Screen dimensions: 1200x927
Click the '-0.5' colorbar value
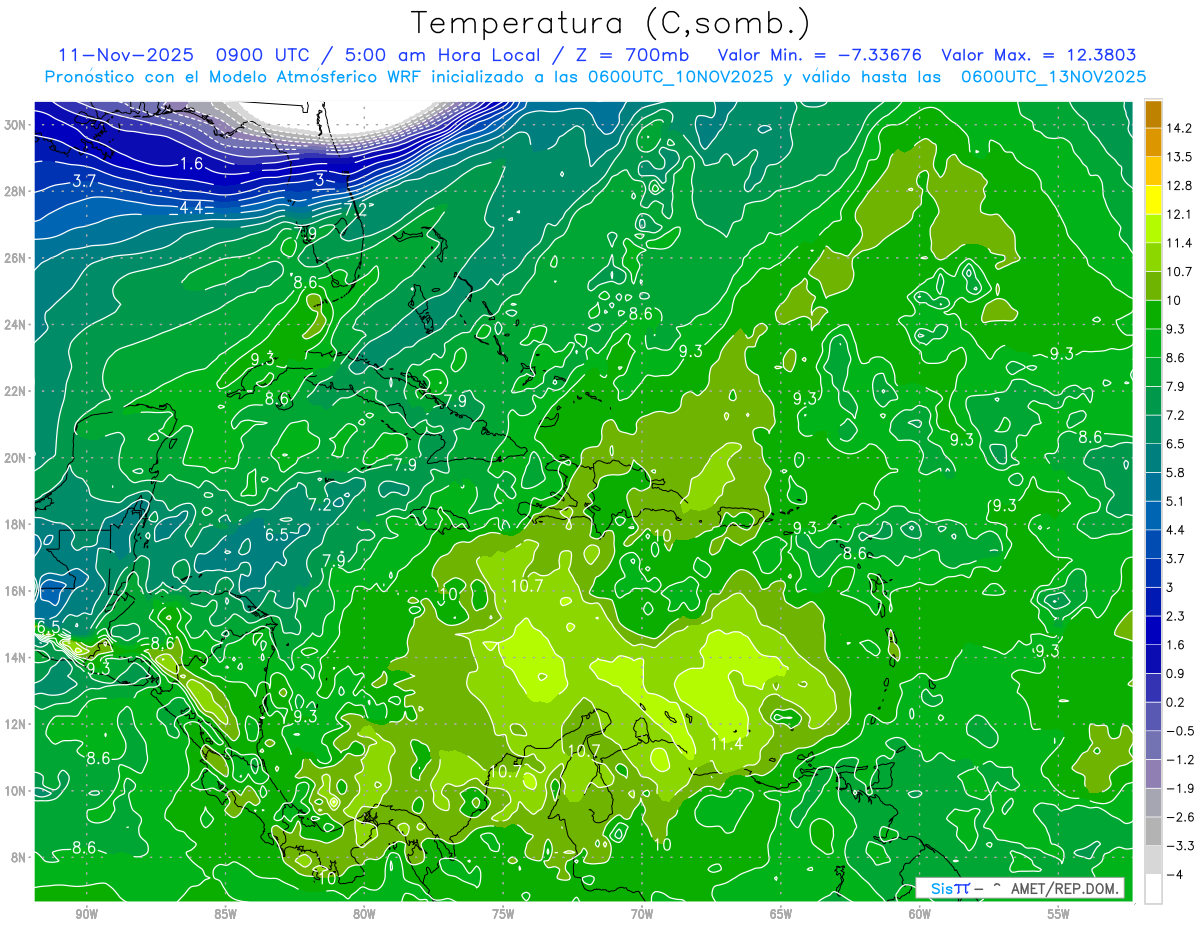[1181, 731]
